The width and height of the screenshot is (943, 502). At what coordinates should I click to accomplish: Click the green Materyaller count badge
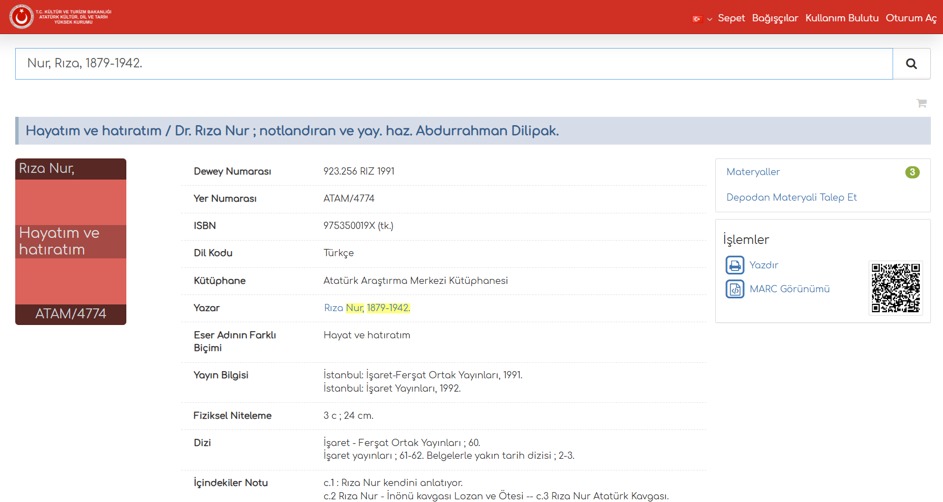912,172
